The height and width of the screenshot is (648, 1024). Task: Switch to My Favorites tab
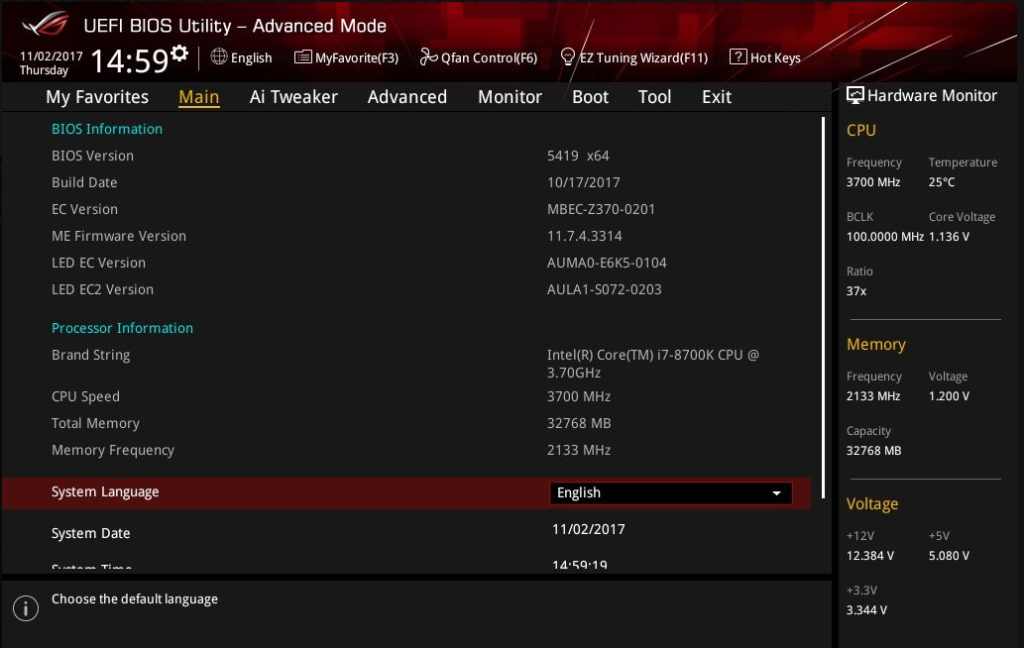[x=97, y=97]
